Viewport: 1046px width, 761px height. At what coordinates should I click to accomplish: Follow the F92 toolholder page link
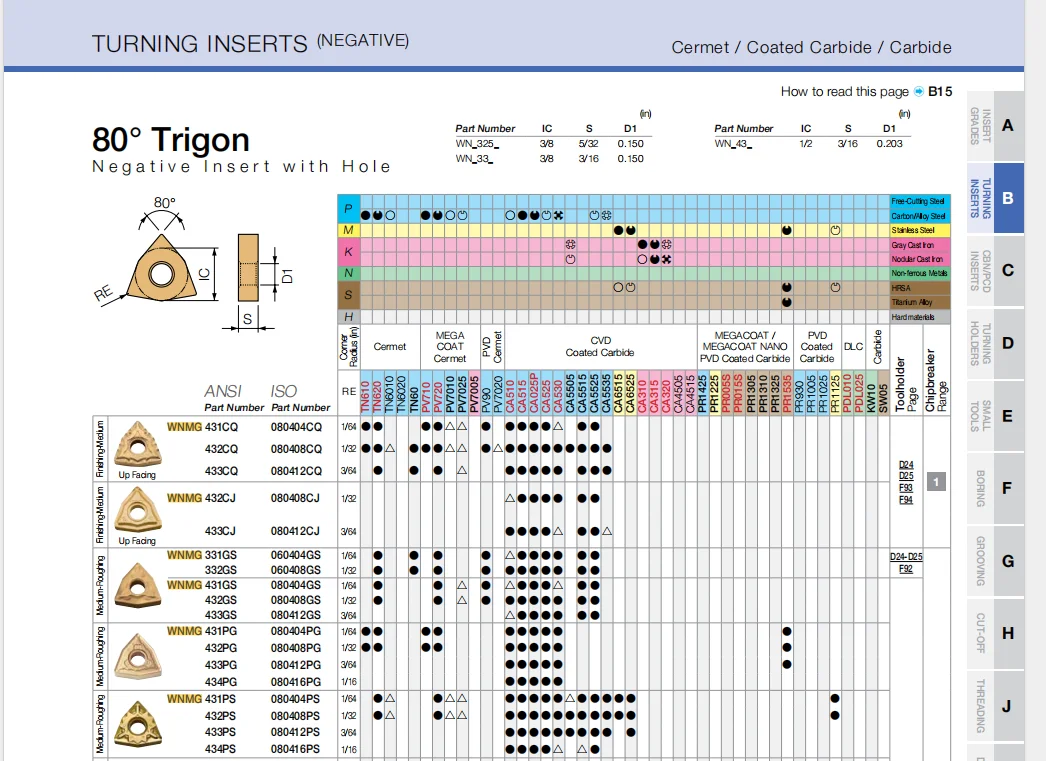coord(906,569)
